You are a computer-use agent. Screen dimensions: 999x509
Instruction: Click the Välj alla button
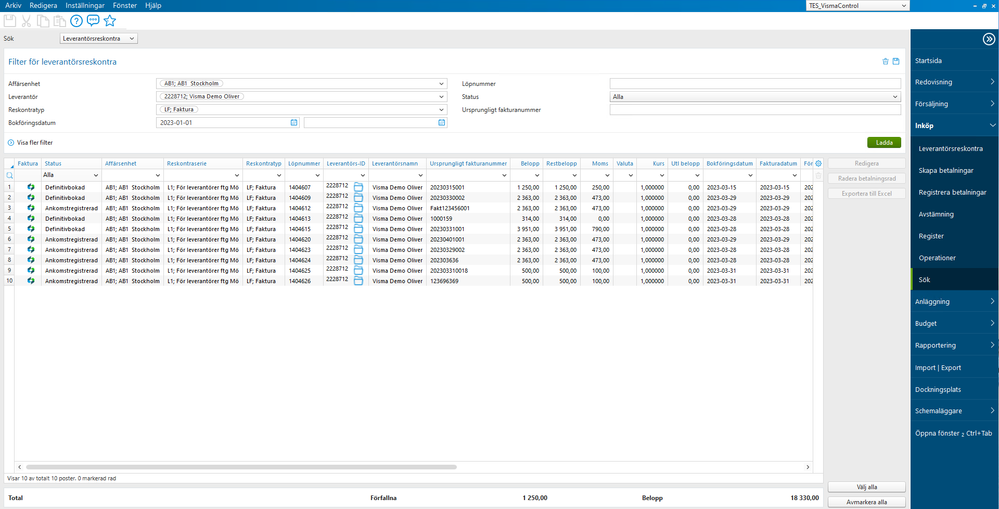click(866, 486)
